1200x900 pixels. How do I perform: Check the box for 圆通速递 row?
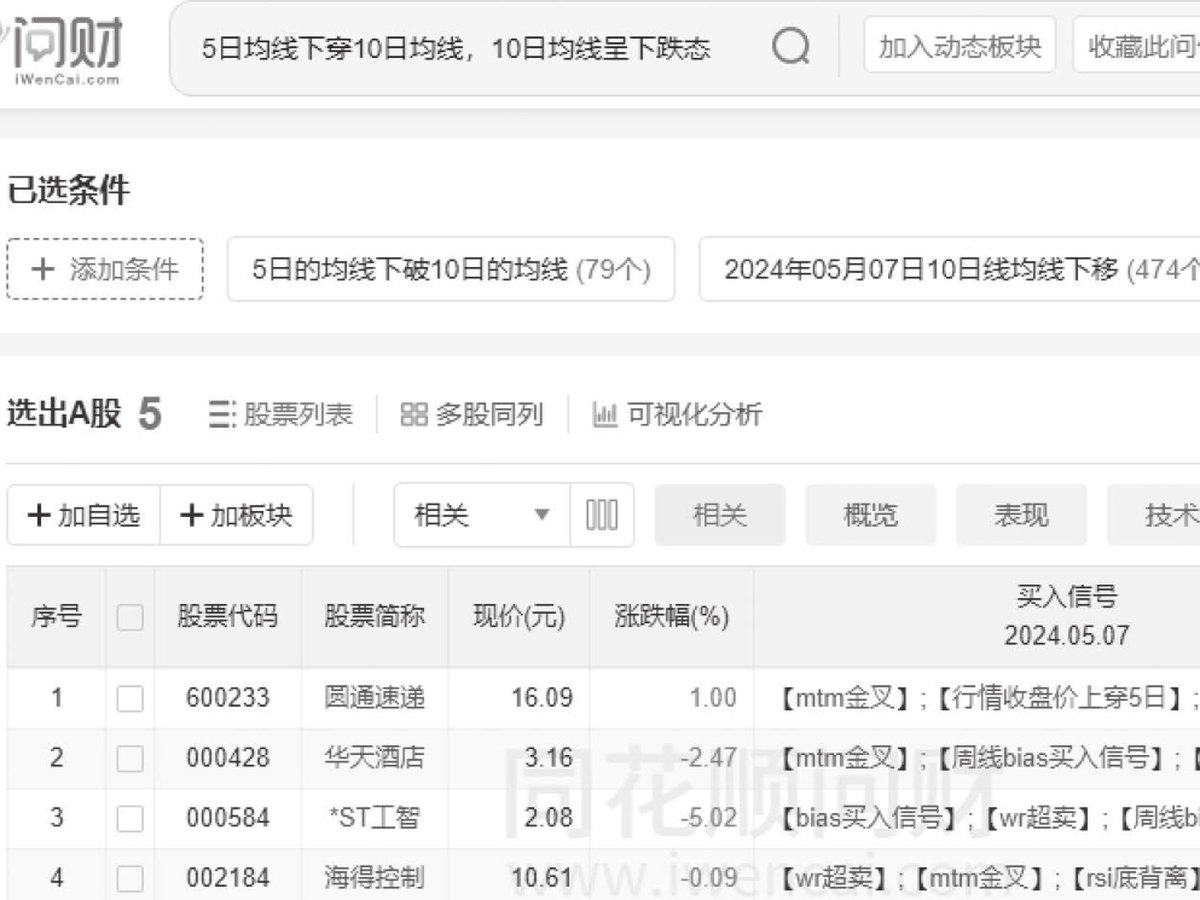pyautogui.click(x=130, y=698)
